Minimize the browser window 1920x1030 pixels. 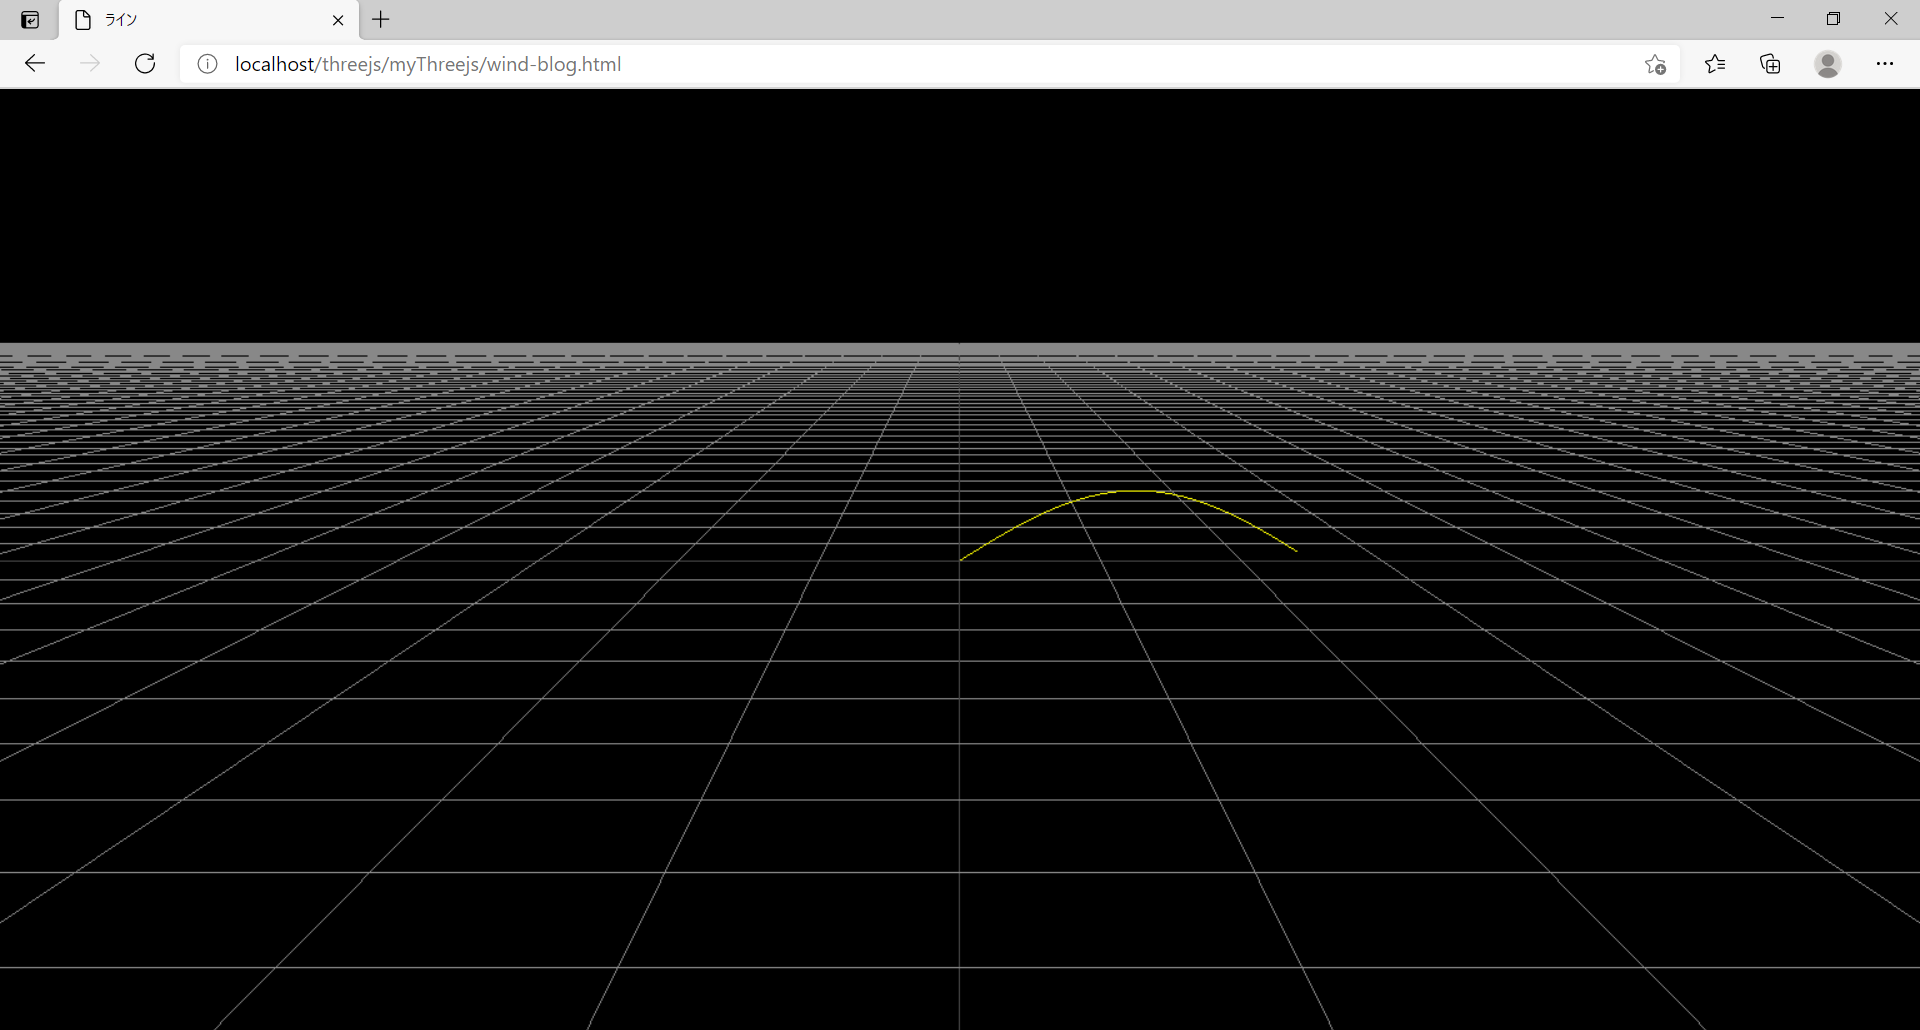1778,18
